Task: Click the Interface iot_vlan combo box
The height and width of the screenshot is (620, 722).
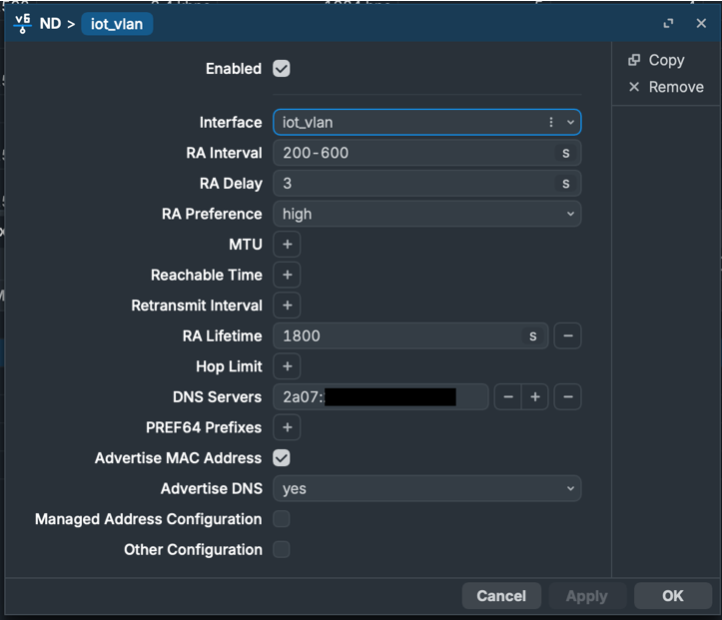Action: click(x=427, y=123)
